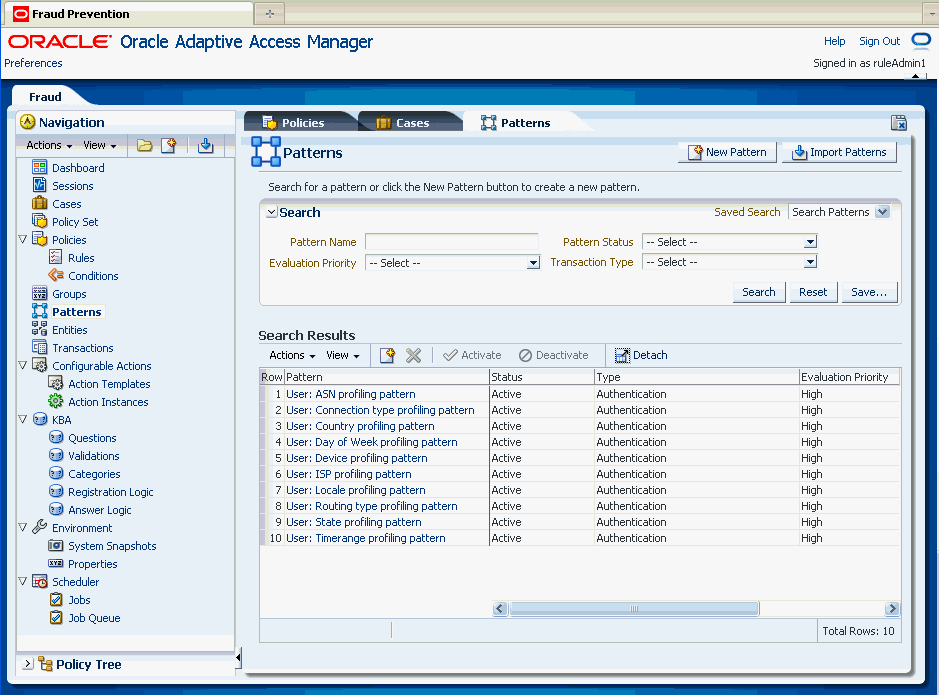
Task: Click the Entities icon in navigation
Action: pos(40,329)
